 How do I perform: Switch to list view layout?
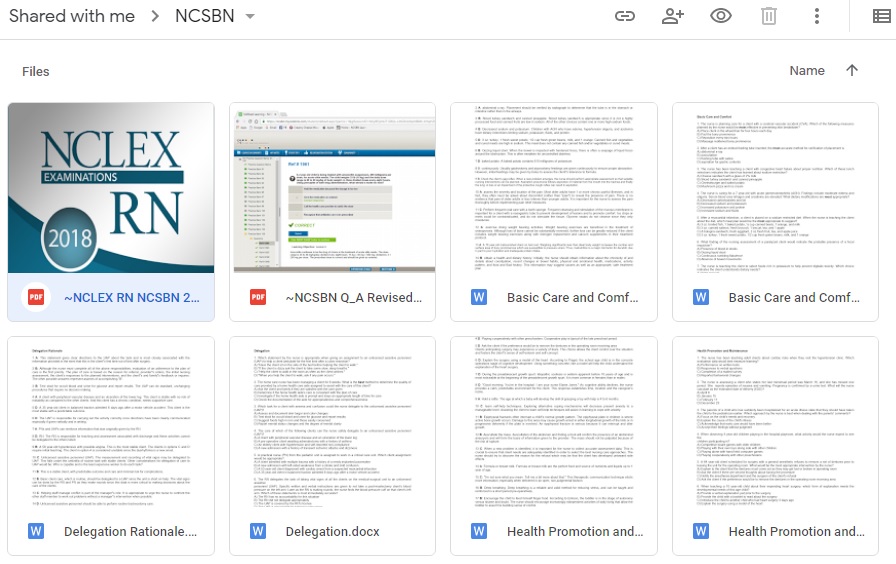882,16
